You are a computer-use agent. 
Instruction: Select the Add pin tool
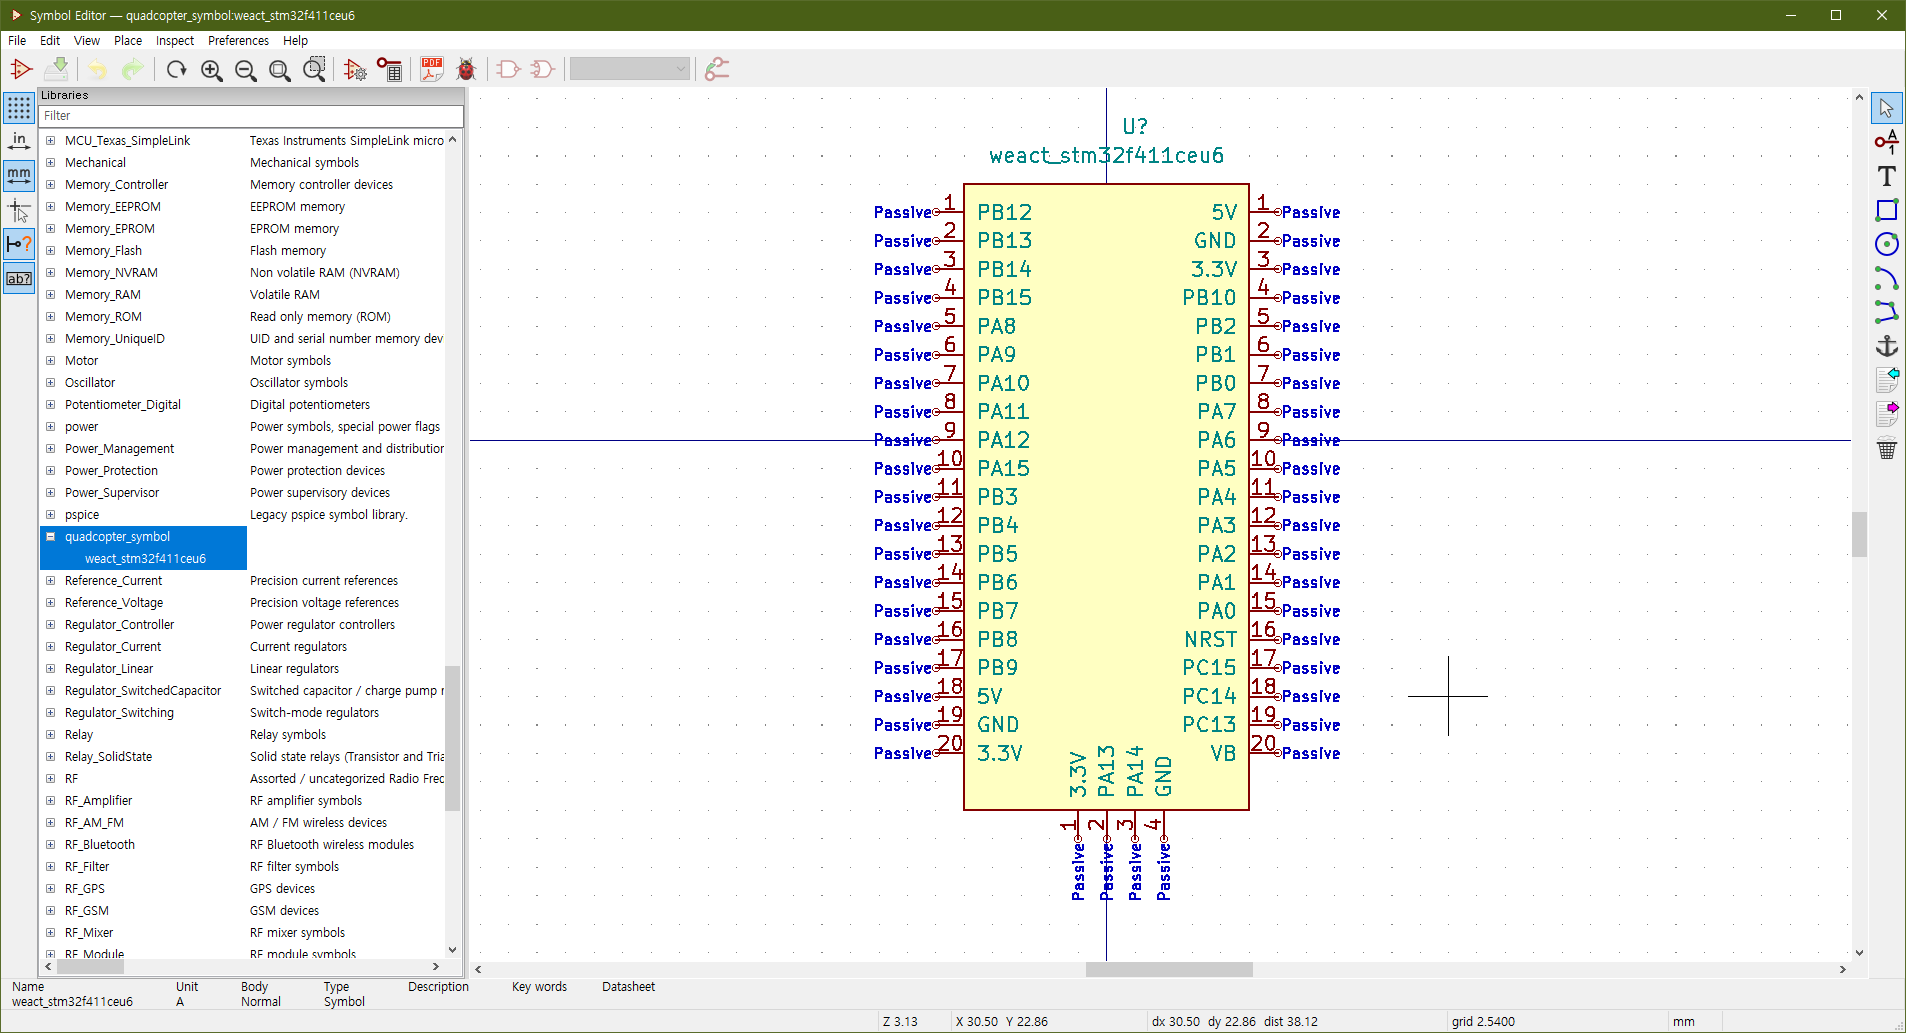pyautogui.click(x=1886, y=142)
